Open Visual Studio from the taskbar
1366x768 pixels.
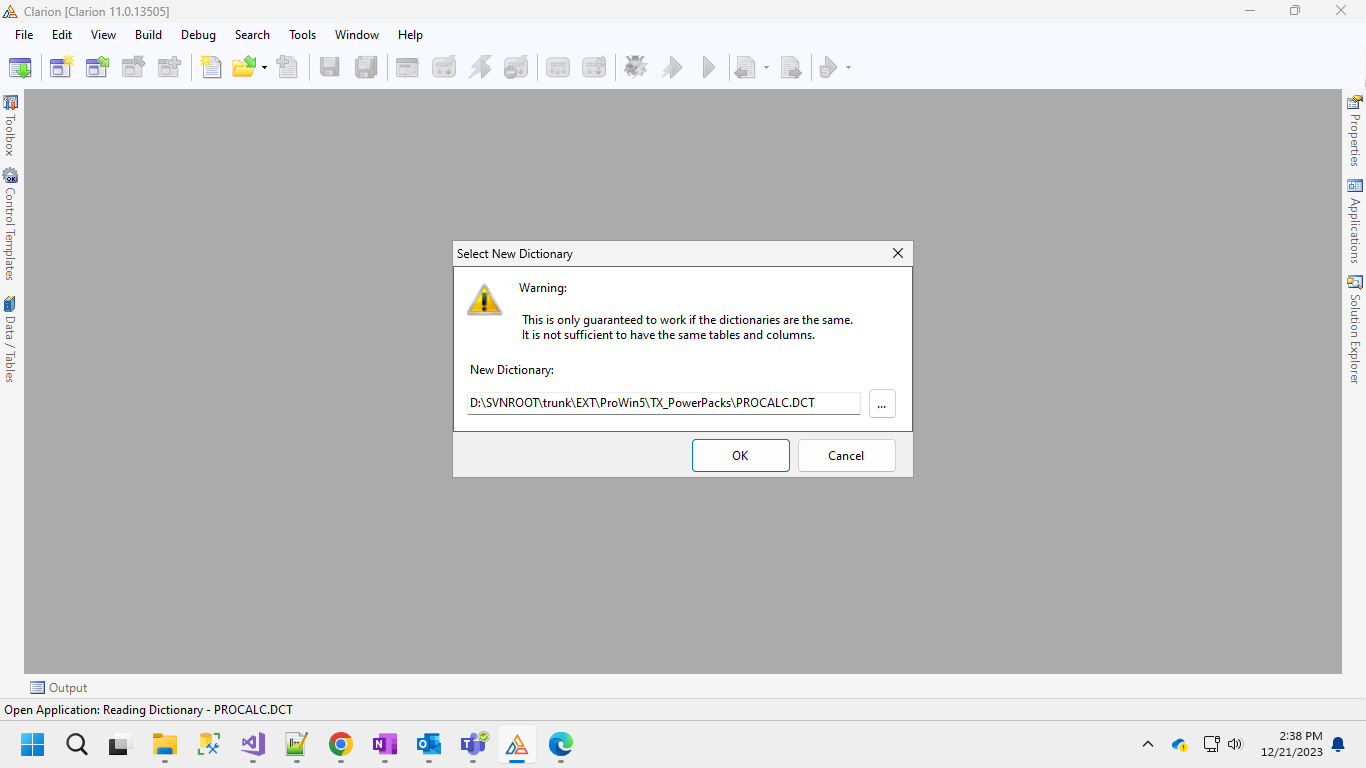[x=253, y=744]
